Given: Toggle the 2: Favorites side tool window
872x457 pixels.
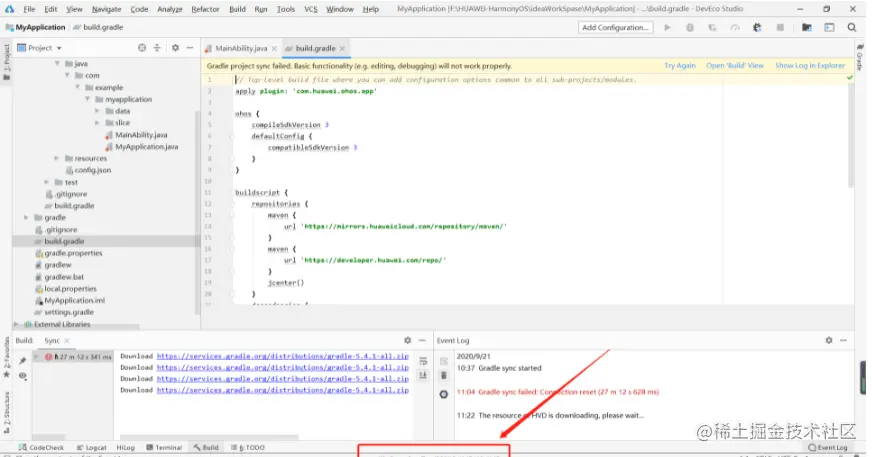Looking at the screenshot, I should (6, 357).
